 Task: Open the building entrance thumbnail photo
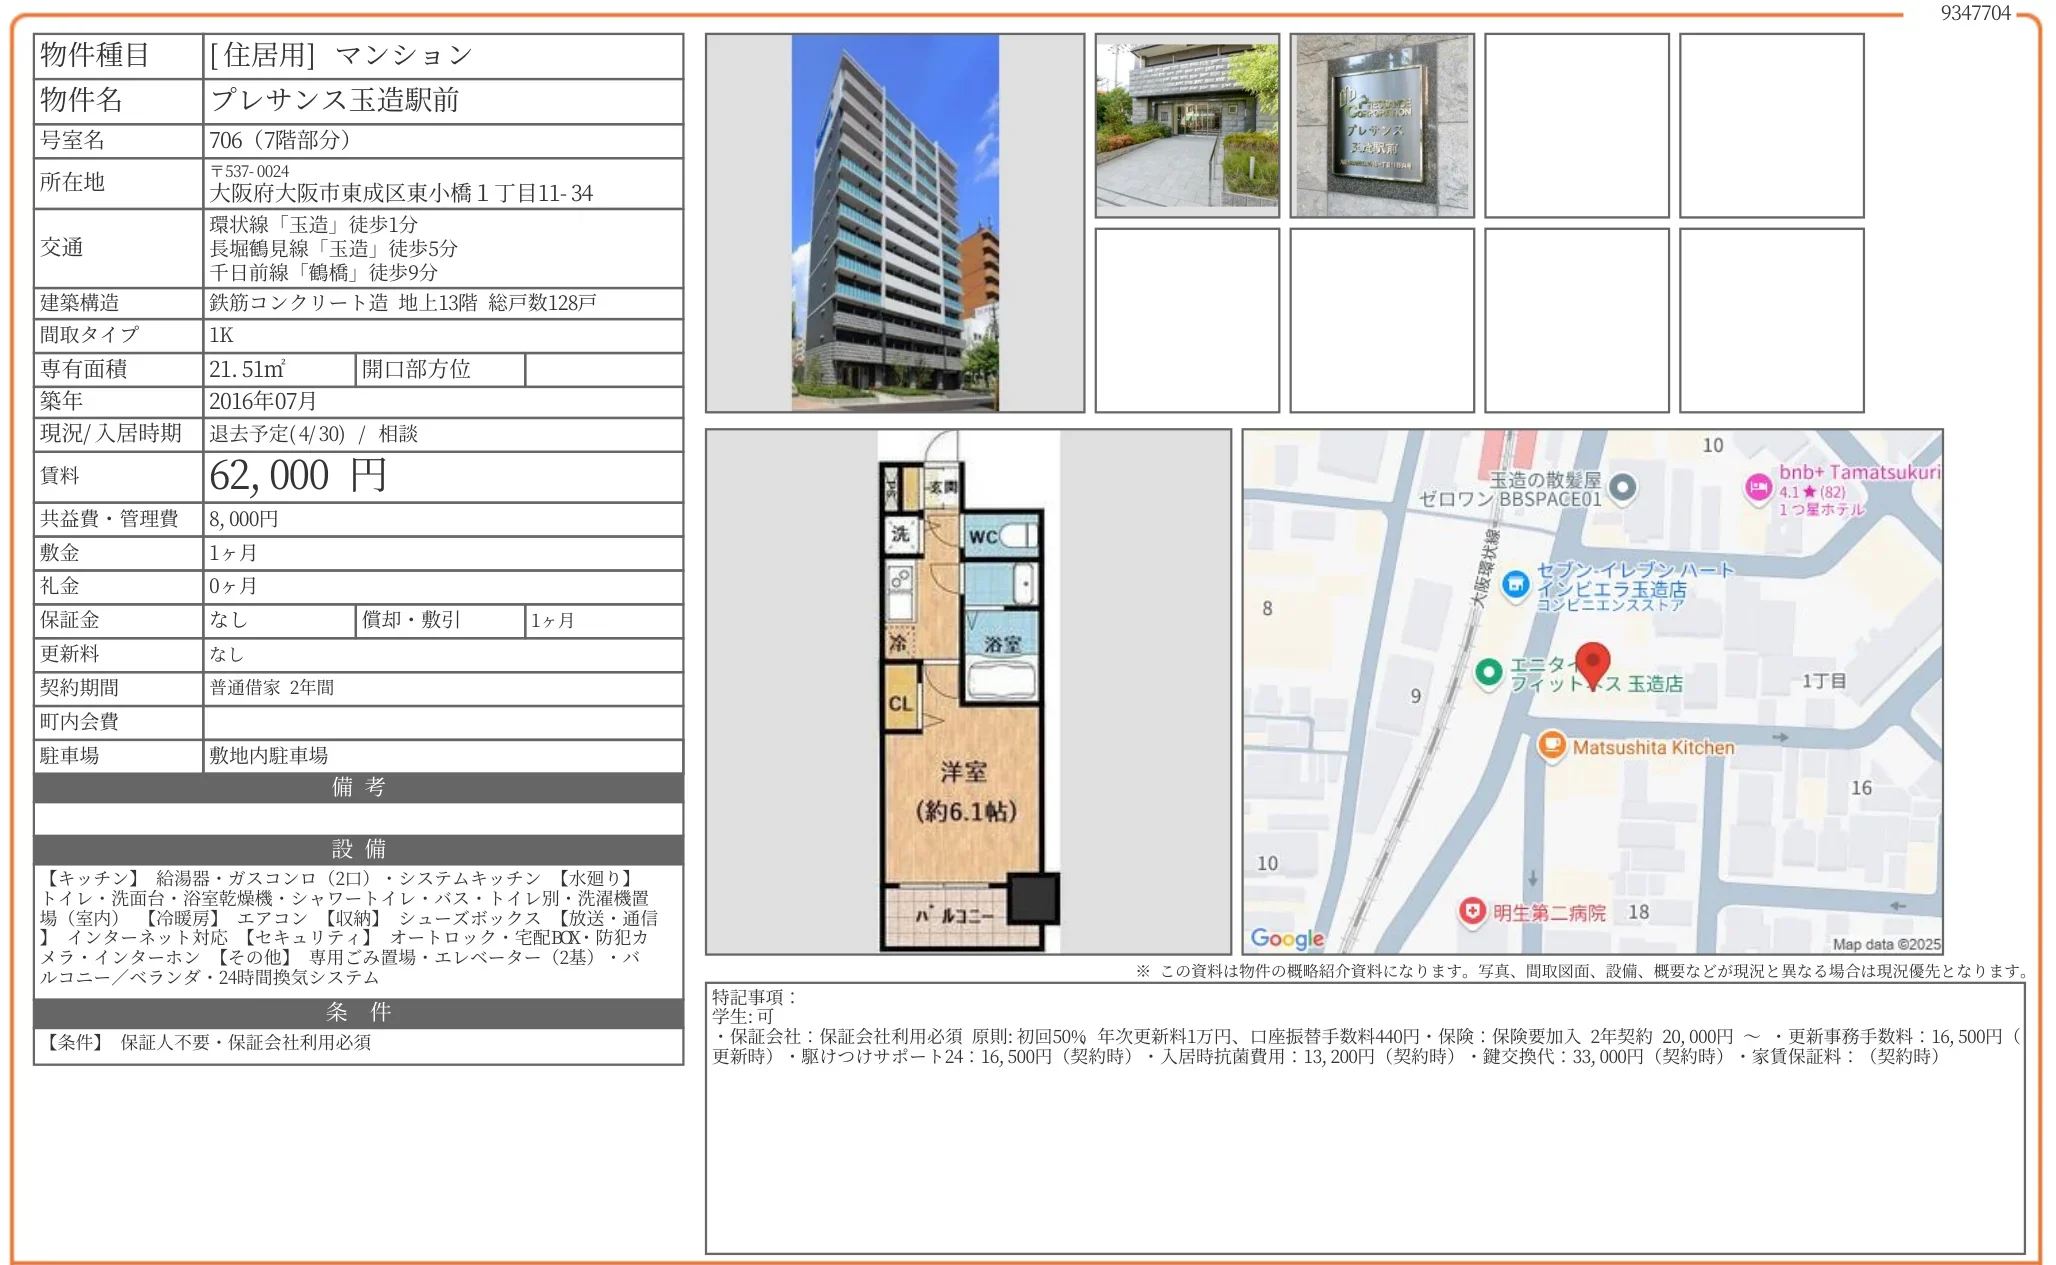pos(1187,126)
